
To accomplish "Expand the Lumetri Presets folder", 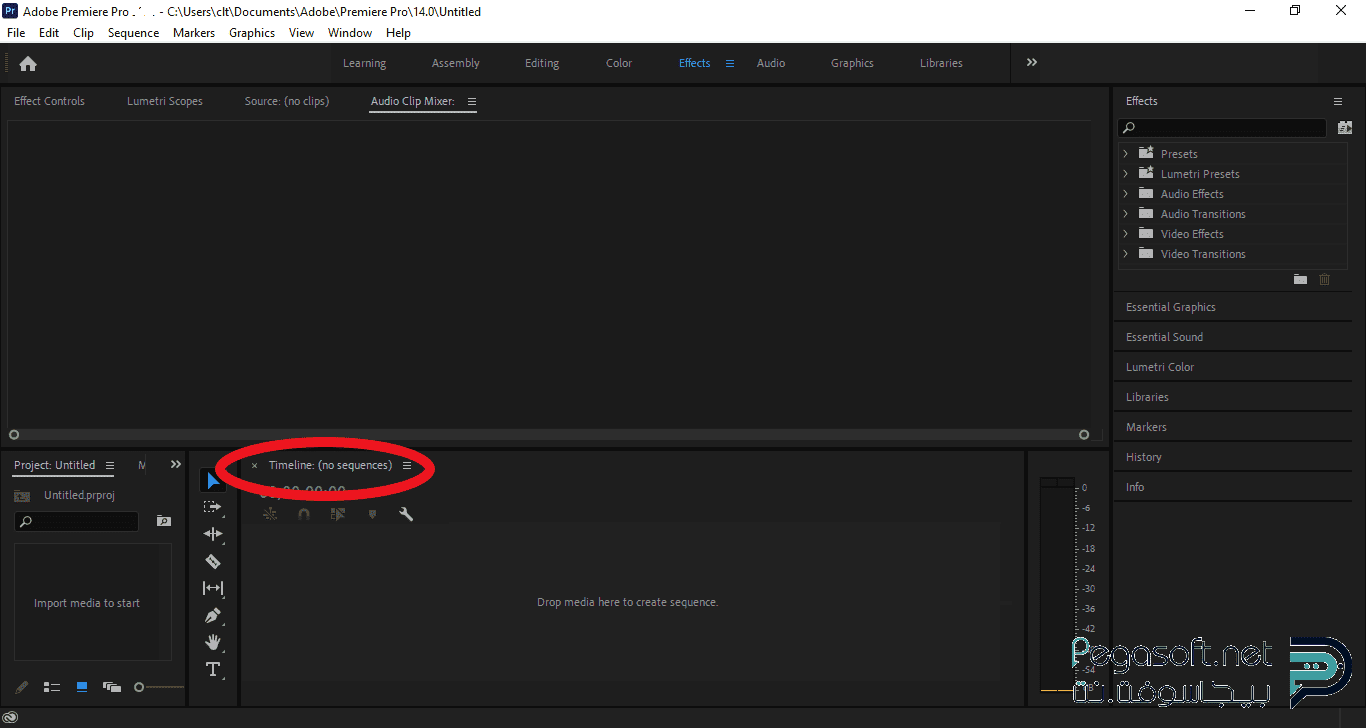I will tap(1125, 174).
